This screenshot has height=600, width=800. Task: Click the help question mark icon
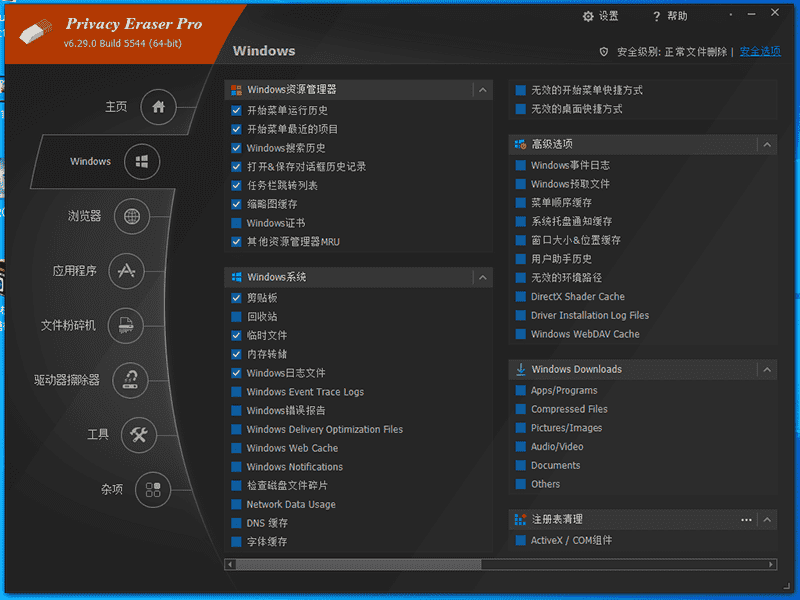point(657,17)
